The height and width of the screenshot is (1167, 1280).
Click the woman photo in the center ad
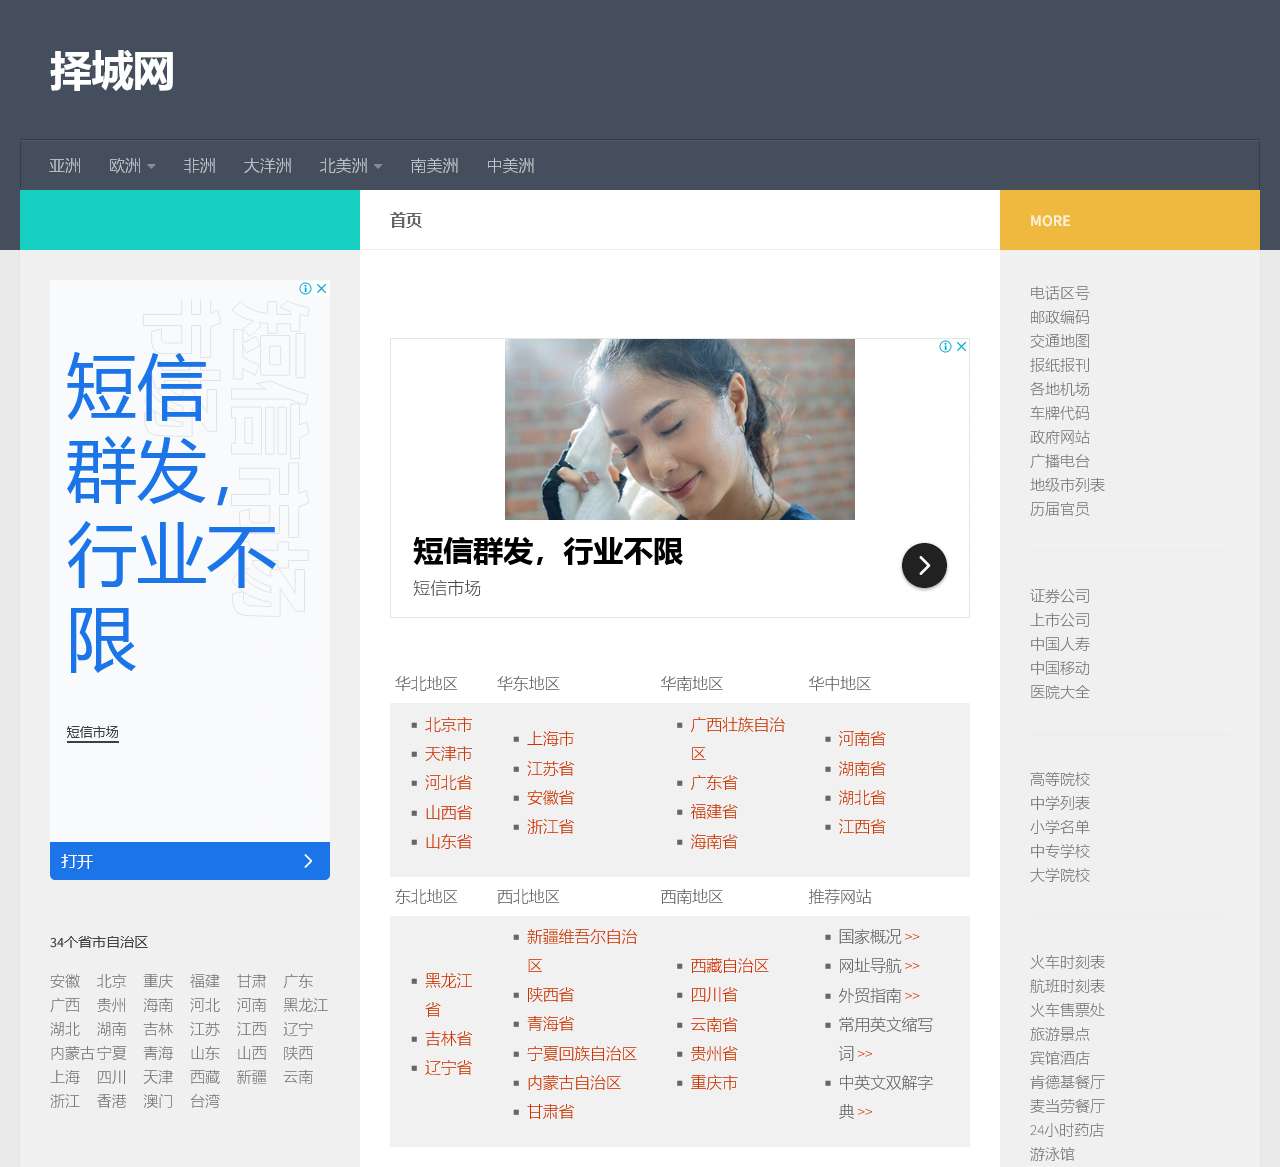click(x=680, y=429)
